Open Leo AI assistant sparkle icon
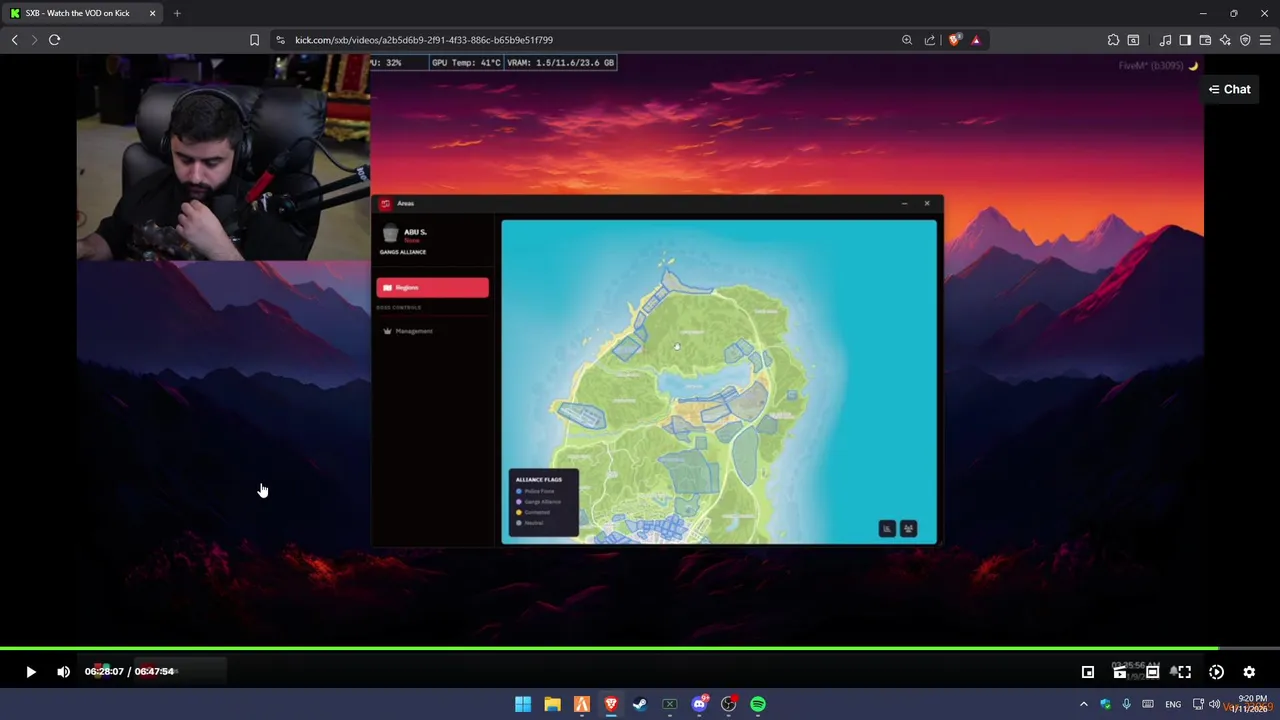Screen dimensions: 1280x720 [x=1225, y=40]
